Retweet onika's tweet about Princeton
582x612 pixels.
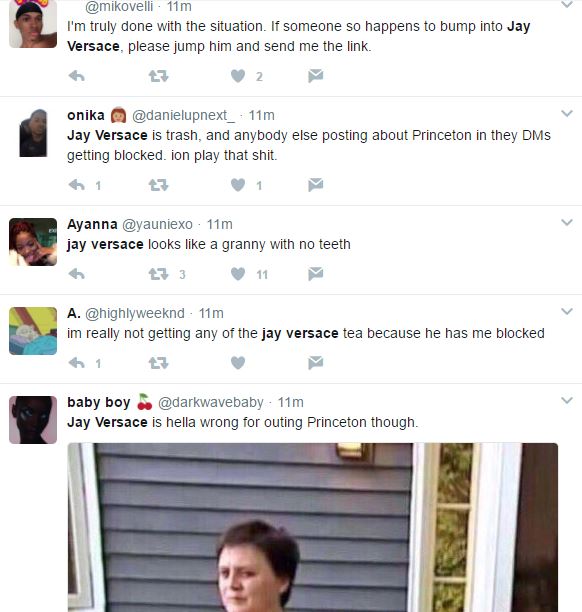tap(158, 185)
